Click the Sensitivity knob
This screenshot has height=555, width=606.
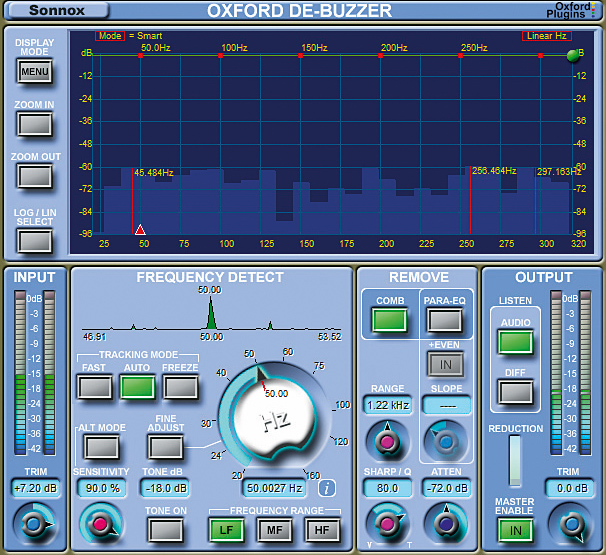coord(101,524)
